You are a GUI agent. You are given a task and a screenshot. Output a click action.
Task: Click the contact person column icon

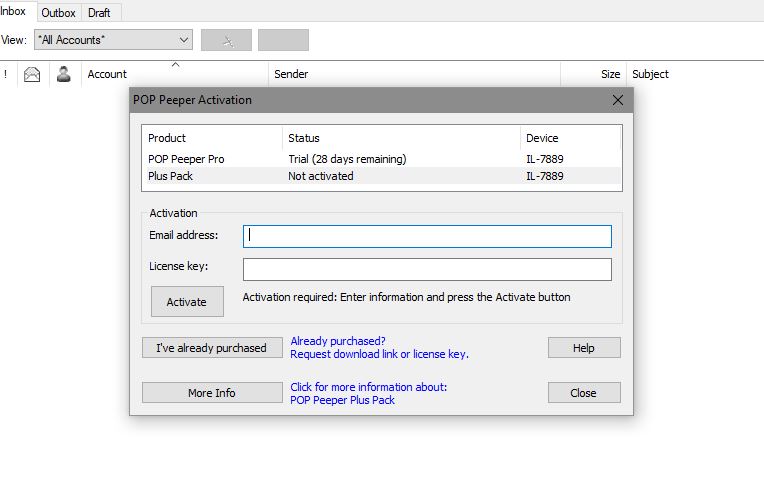tap(64, 74)
